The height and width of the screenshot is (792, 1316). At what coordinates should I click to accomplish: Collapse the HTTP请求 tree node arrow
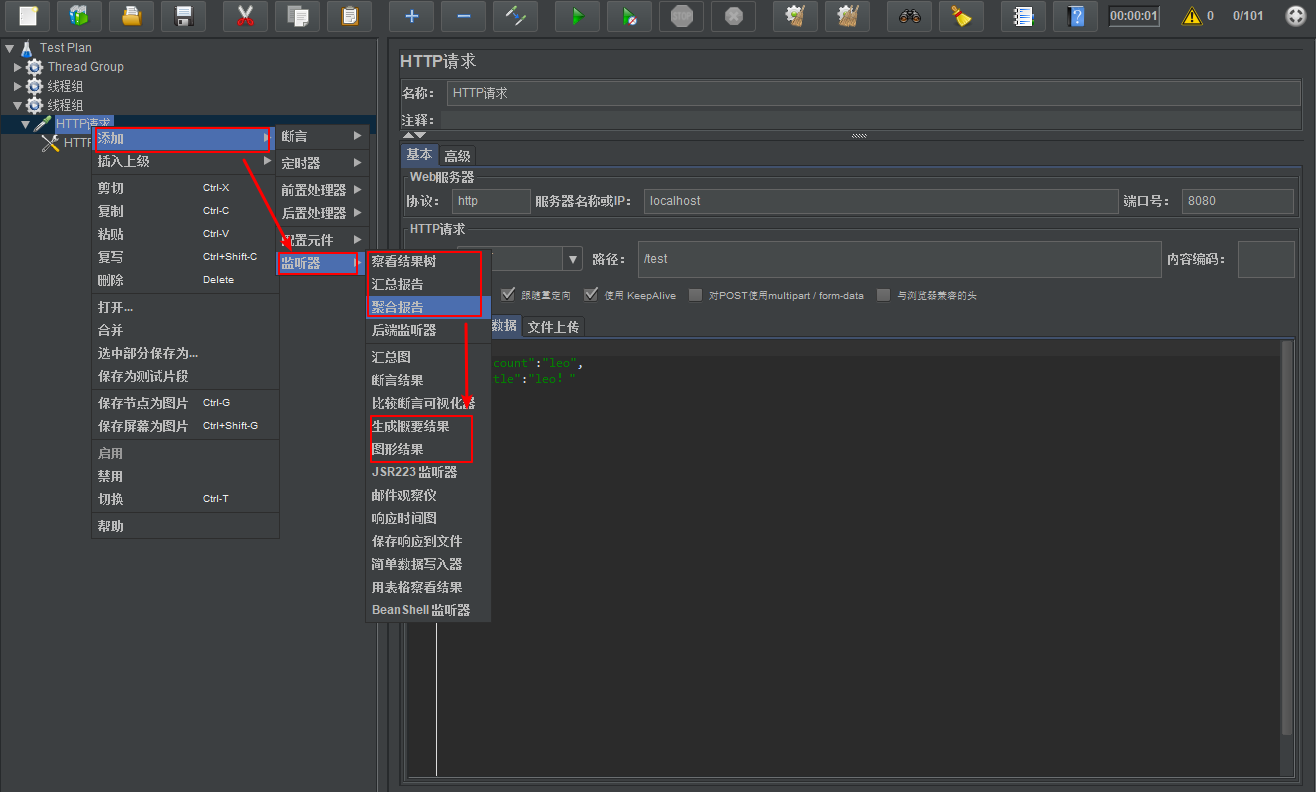click(26, 124)
